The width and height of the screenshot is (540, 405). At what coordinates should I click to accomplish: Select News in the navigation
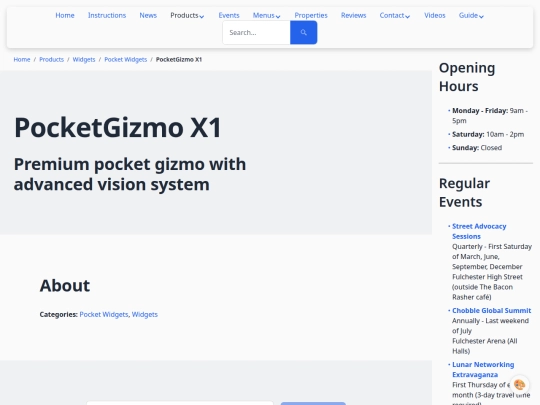click(x=148, y=15)
